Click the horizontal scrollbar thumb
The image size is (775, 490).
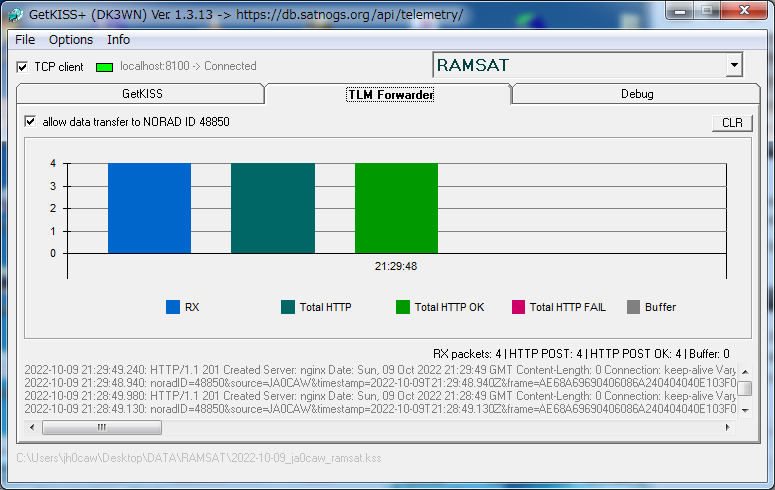(x=102, y=427)
